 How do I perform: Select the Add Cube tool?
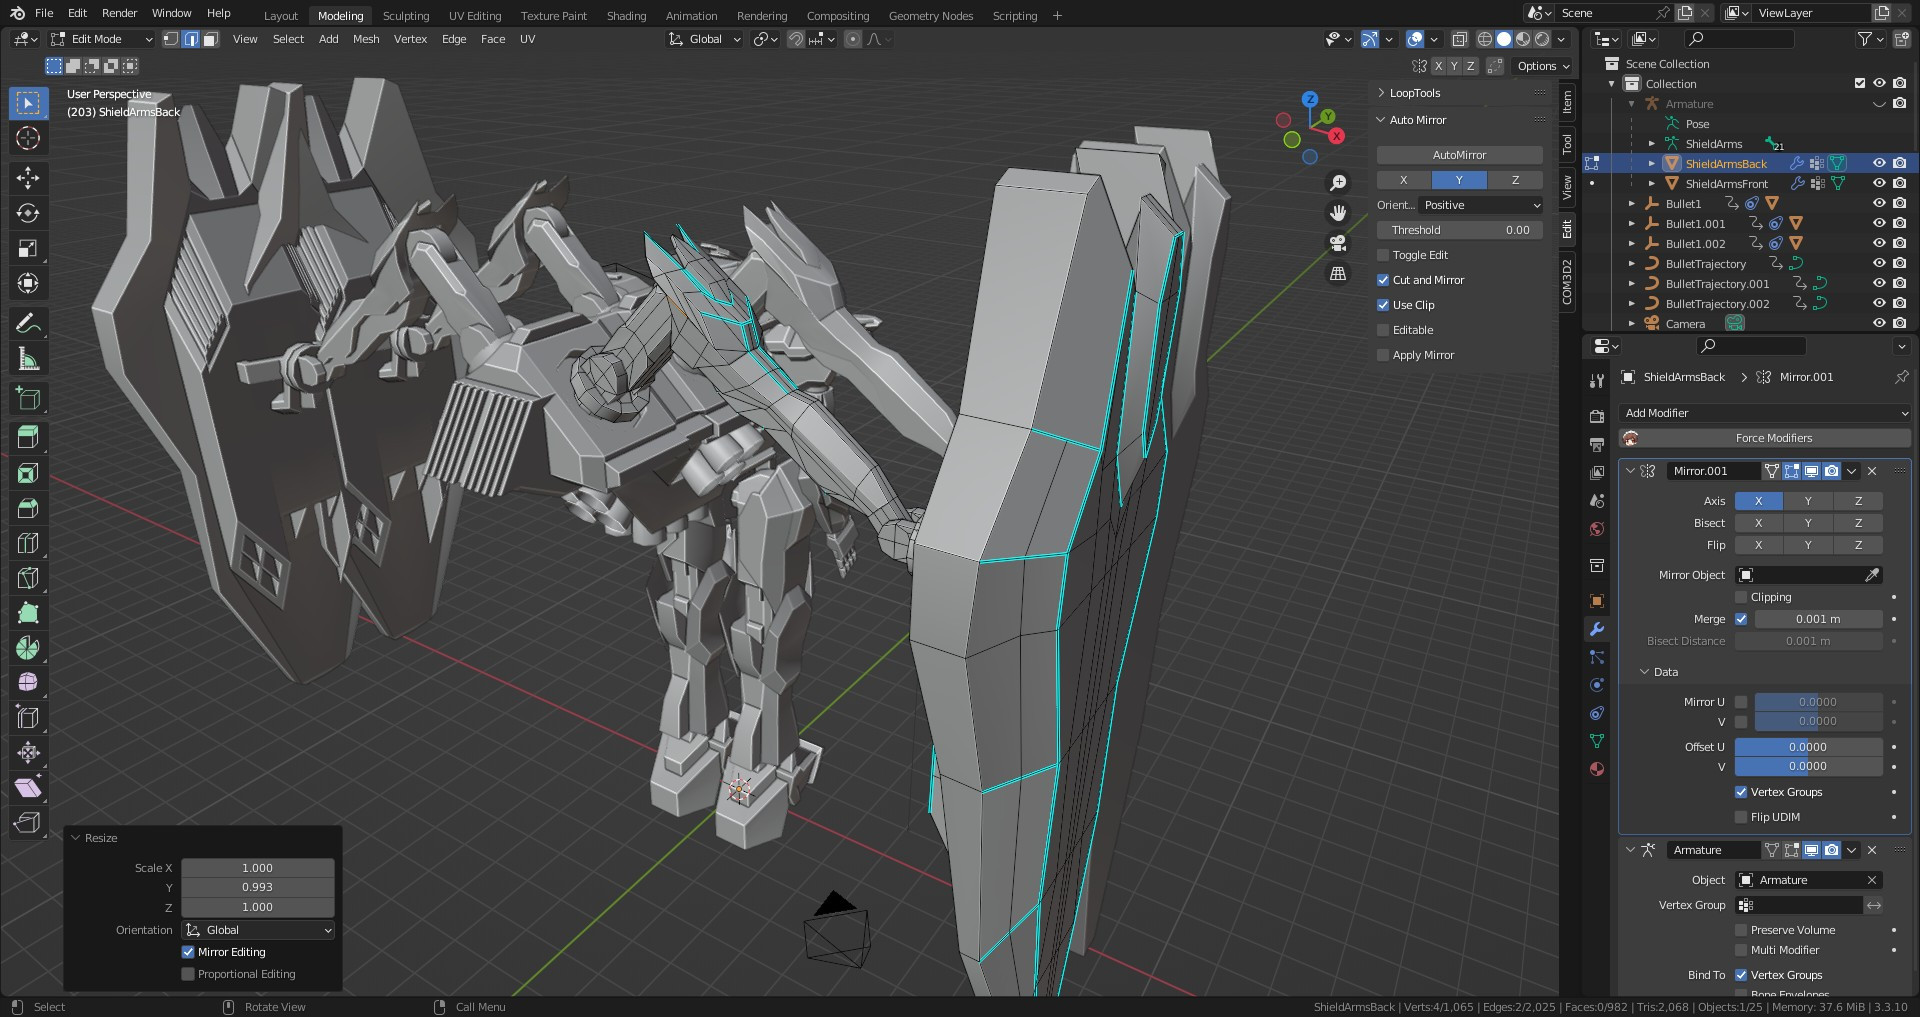(28, 398)
